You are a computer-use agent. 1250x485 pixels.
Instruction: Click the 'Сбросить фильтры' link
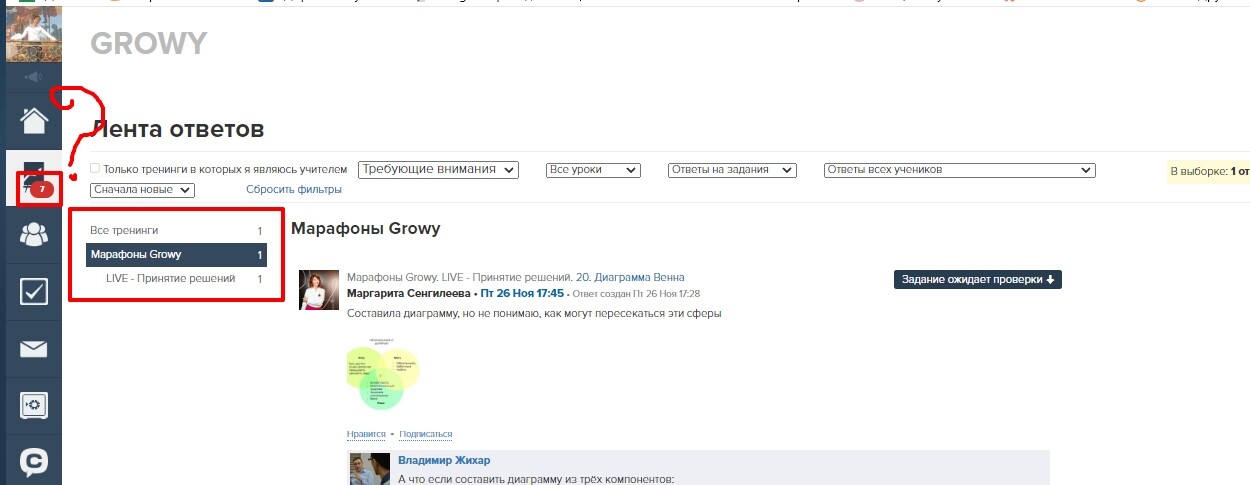click(x=294, y=190)
